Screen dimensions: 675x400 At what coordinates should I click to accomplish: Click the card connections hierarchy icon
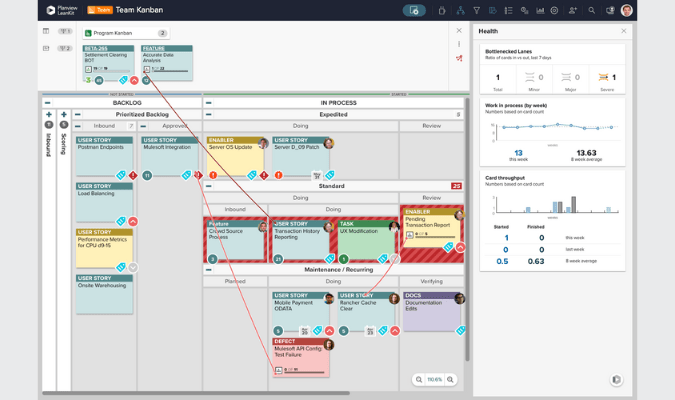tap(460, 11)
